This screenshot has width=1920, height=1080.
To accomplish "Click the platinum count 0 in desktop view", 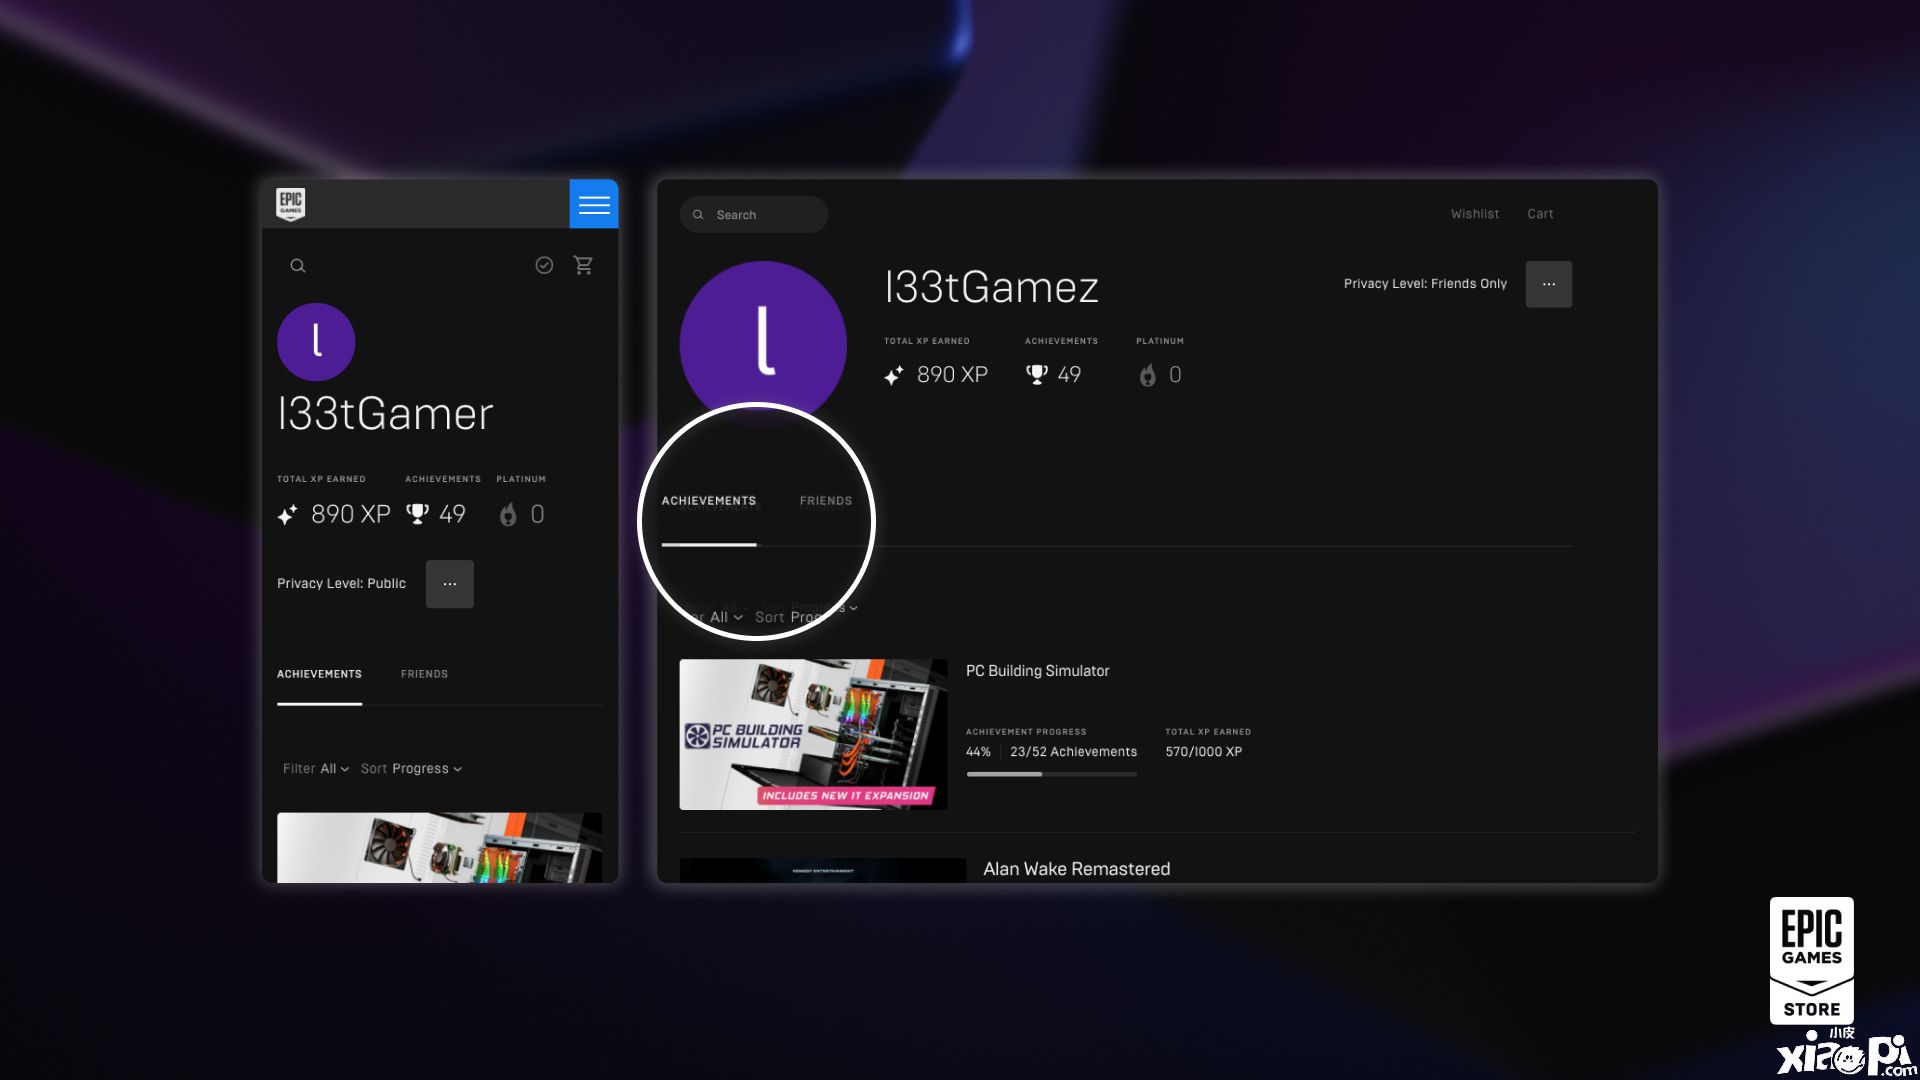I will tap(1175, 375).
